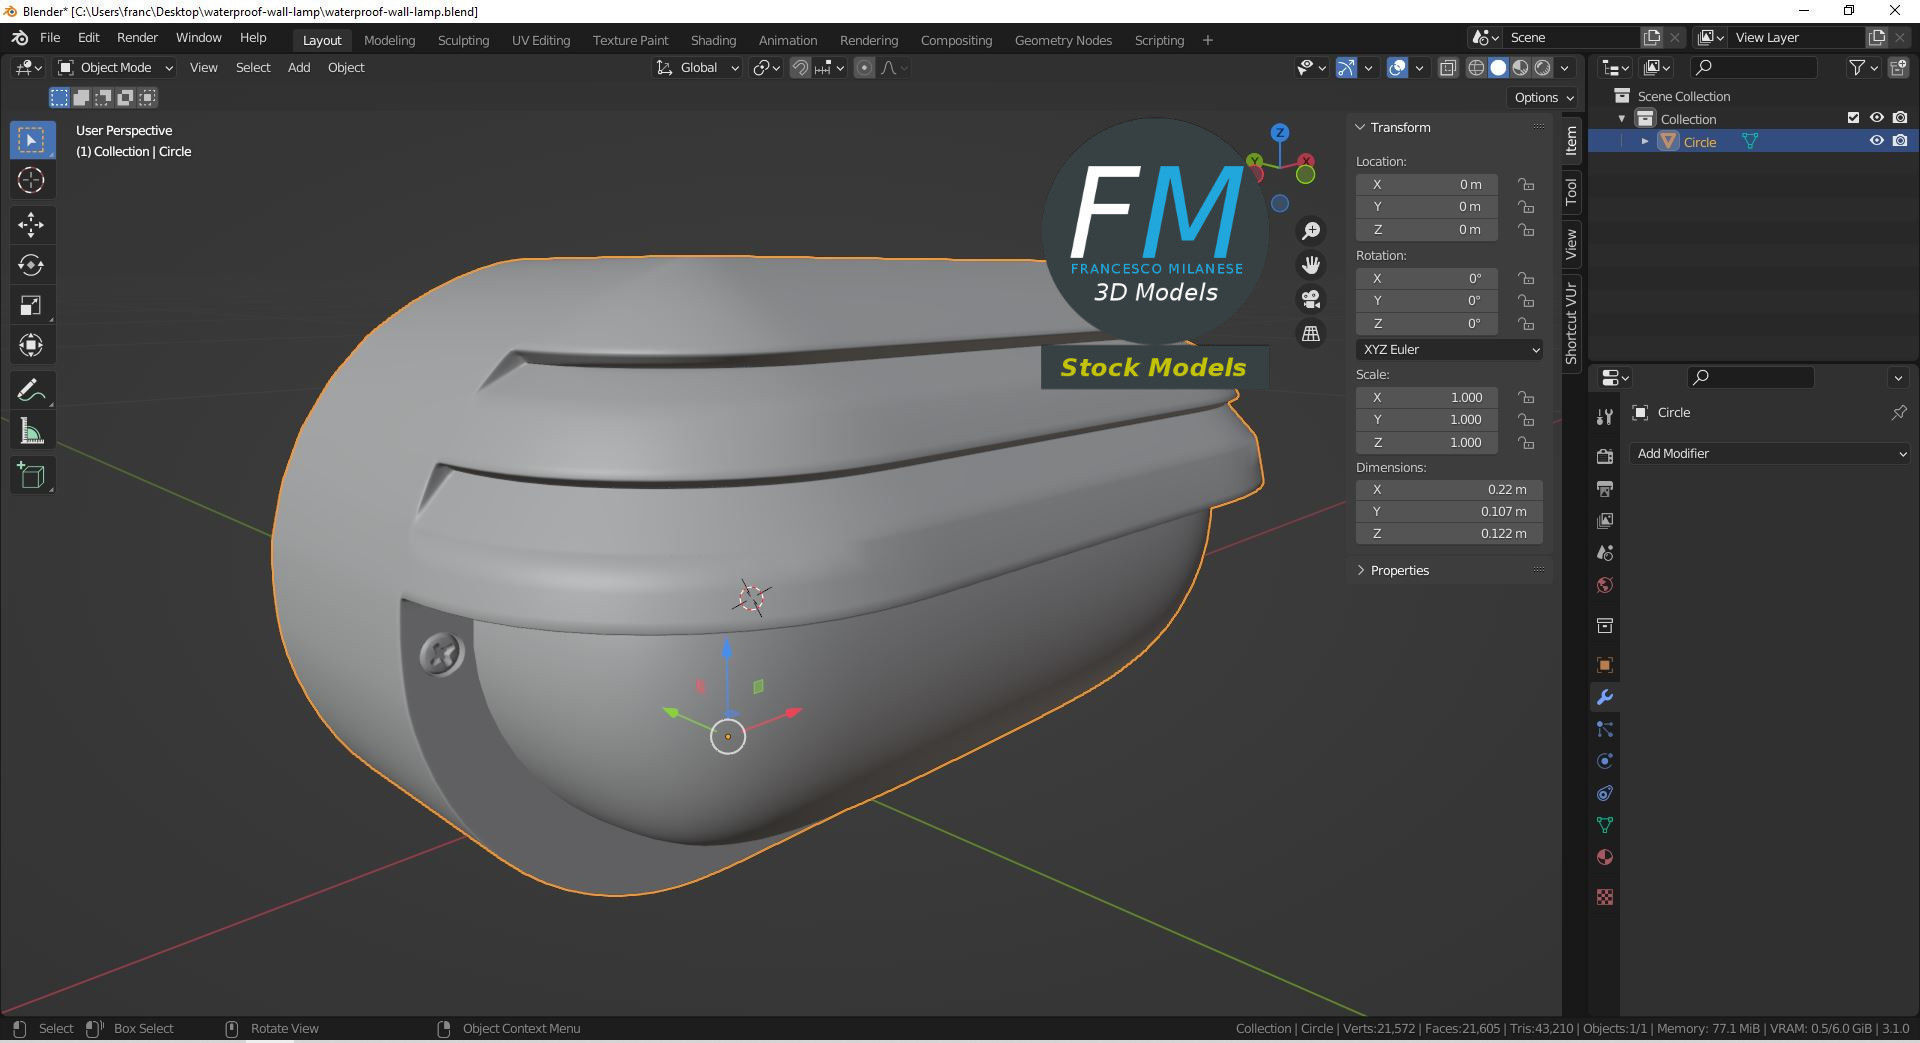The width and height of the screenshot is (1920, 1043).
Task: Open Global transform orientation dropdown
Action: (697, 68)
